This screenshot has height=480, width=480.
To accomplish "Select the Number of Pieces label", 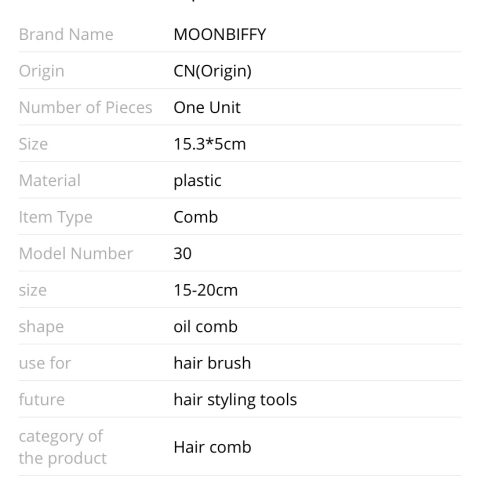I will pyautogui.click(x=86, y=107).
